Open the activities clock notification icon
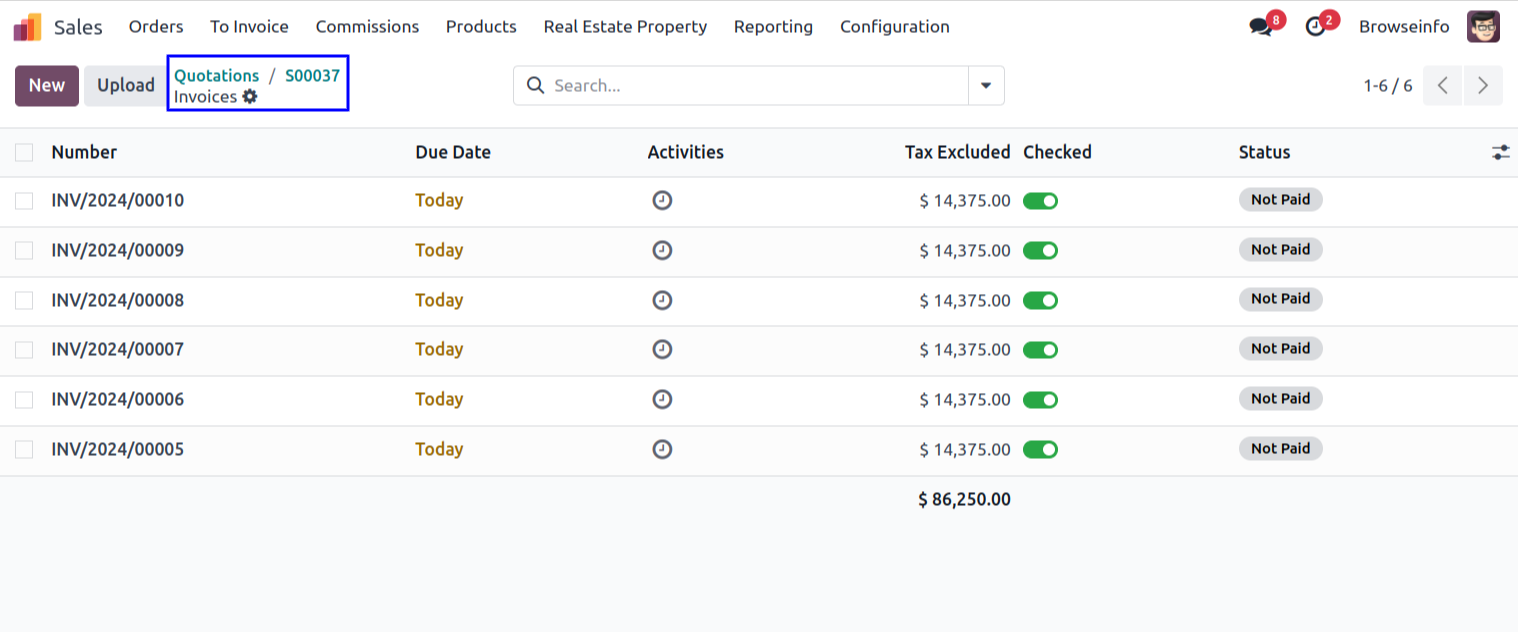Screen dimensions: 1518x632 click(x=1315, y=27)
